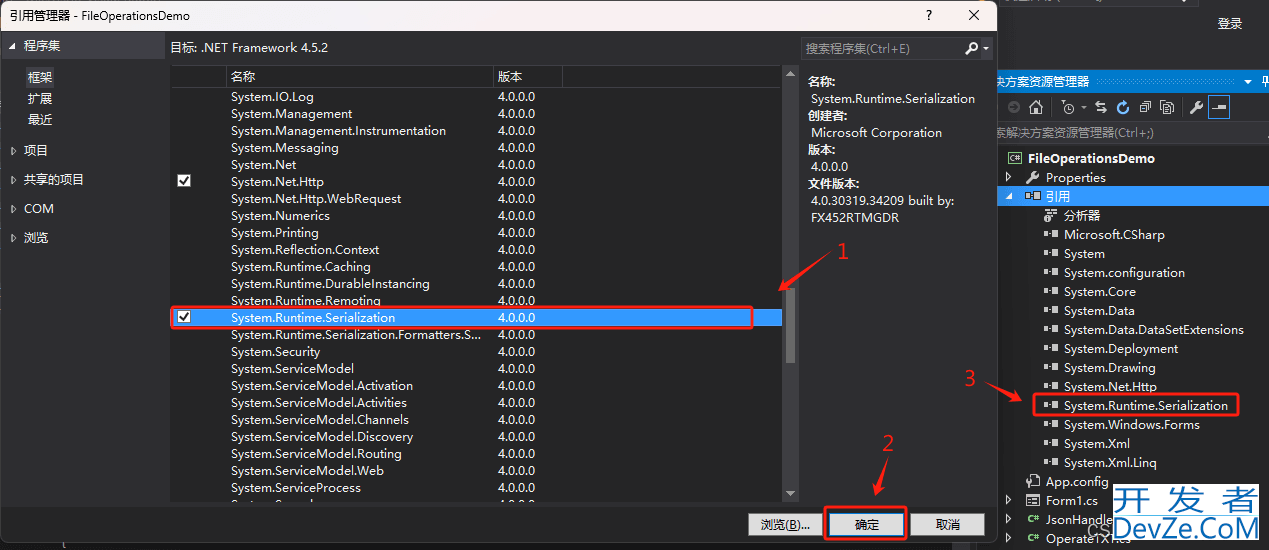Click the reference icon beside Microsoft.CSharp
This screenshot has height=550, width=1269.
point(1051,234)
